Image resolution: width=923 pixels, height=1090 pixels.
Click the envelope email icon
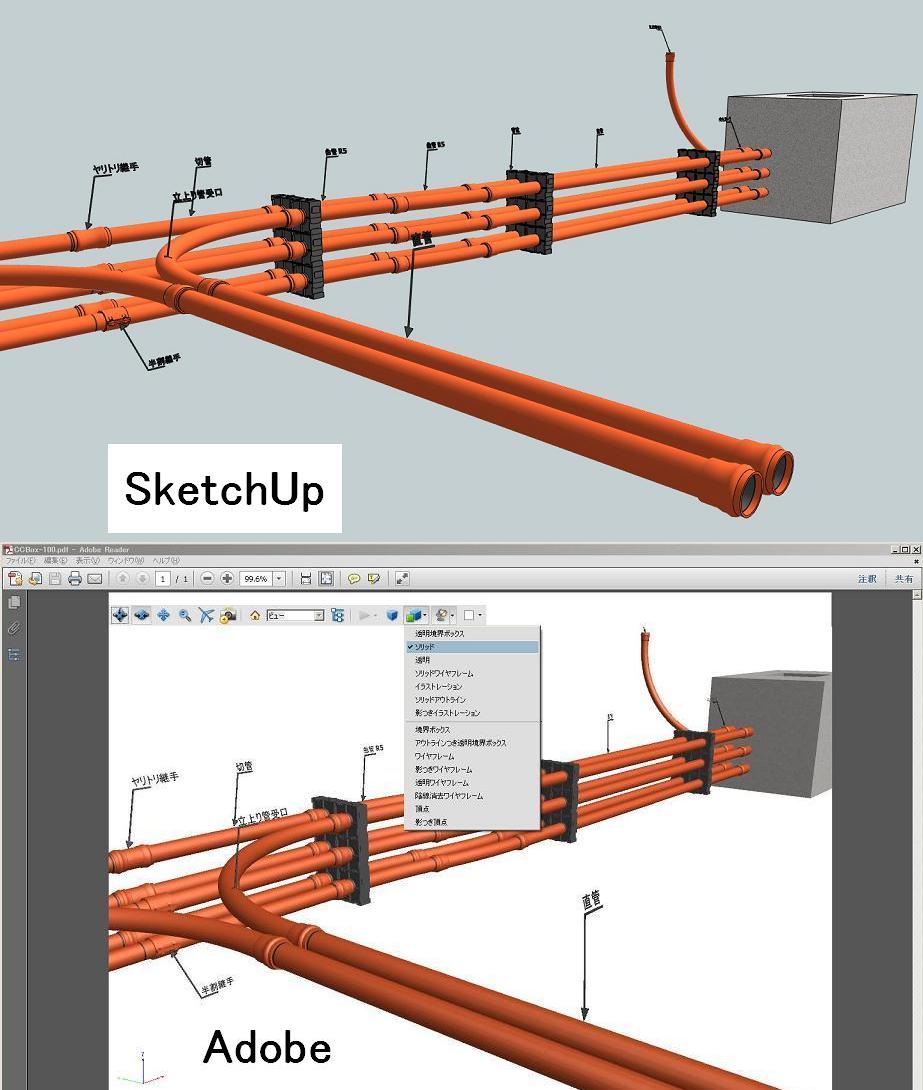(x=95, y=578)
